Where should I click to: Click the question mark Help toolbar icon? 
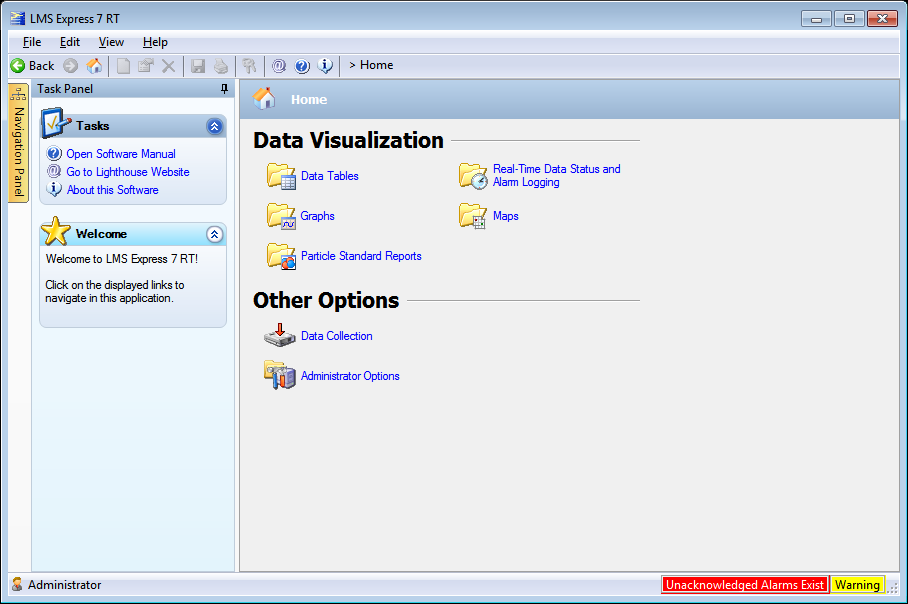tap(302, 66)
